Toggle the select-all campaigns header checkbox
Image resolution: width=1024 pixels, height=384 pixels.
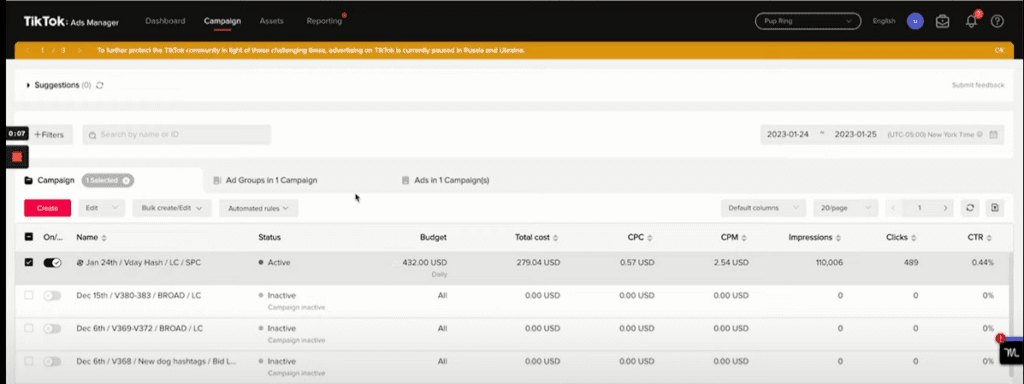[x=28, y=237]
